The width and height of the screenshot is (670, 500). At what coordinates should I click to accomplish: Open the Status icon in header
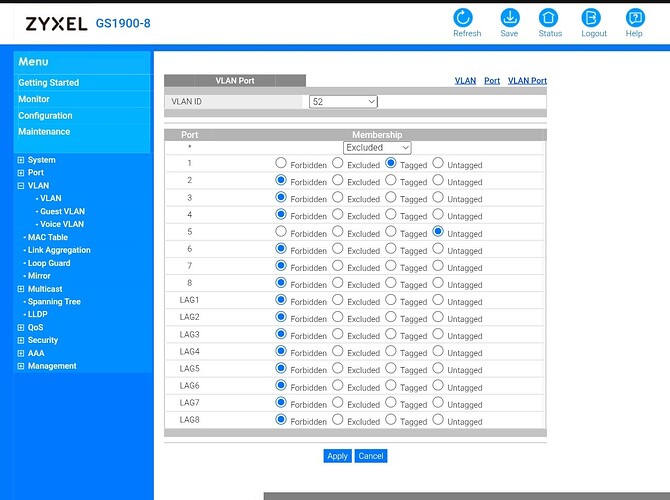549,18
